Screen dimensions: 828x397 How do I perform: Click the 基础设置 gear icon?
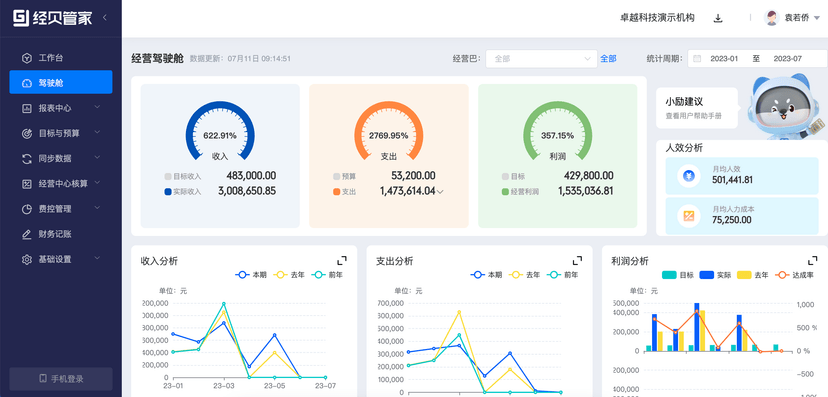[x=26, y=259]
